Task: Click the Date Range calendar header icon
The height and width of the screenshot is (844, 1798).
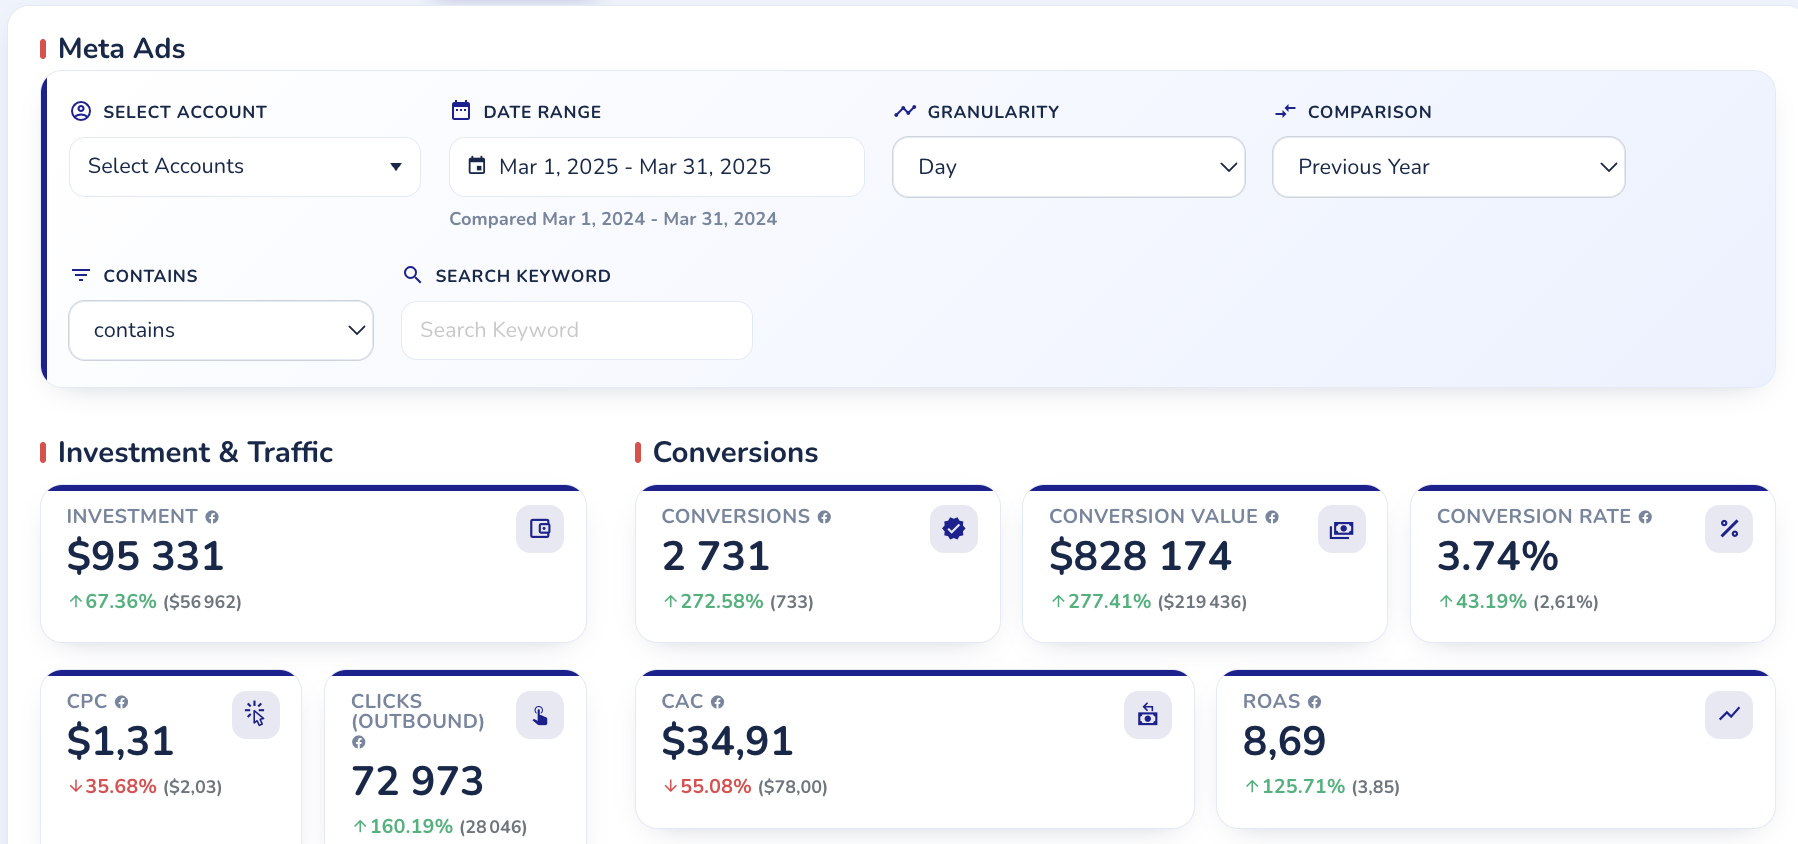Action: click(x=461, y=110)
